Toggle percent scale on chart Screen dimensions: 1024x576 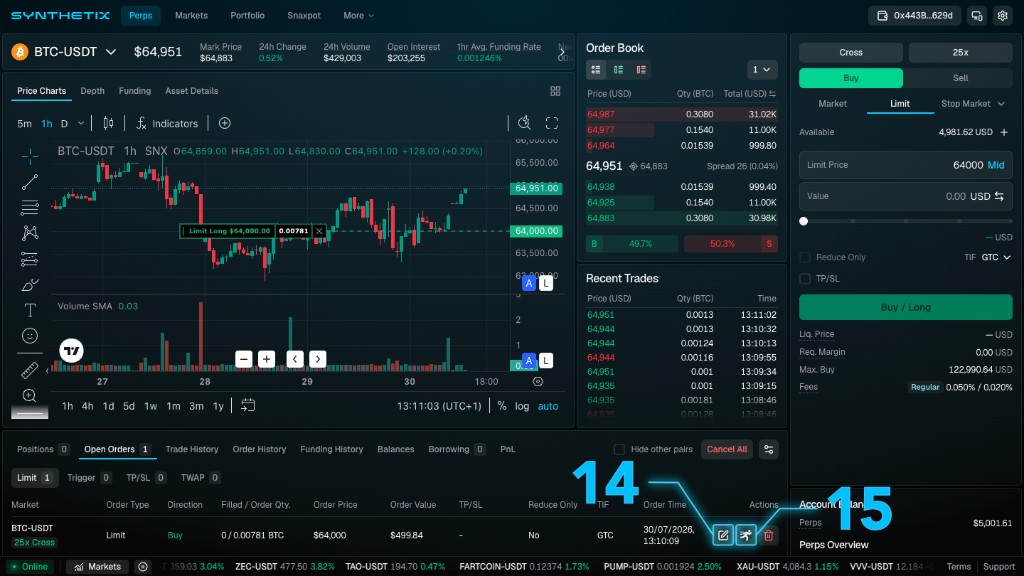coord(502,406)
